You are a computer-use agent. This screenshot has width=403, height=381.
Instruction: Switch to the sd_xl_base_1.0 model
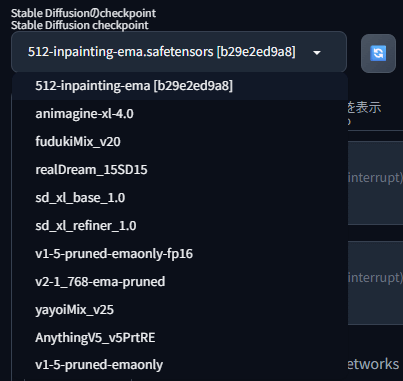[x=180, y=198]
